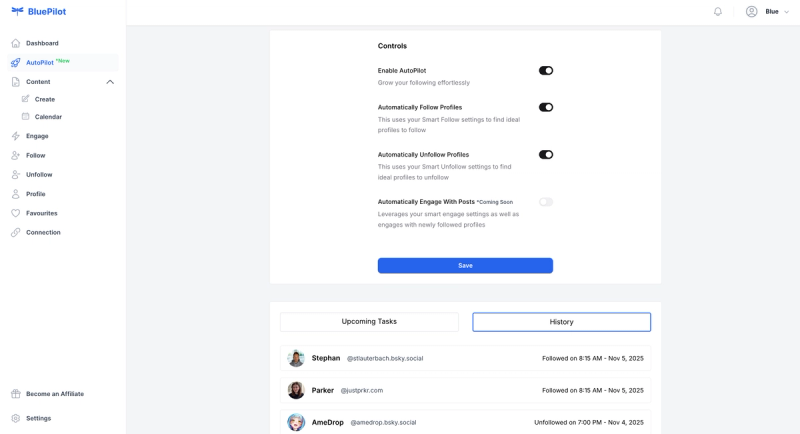Click Become an Affiliate link
The image size is (800, 434).
(x=55, y=394)
